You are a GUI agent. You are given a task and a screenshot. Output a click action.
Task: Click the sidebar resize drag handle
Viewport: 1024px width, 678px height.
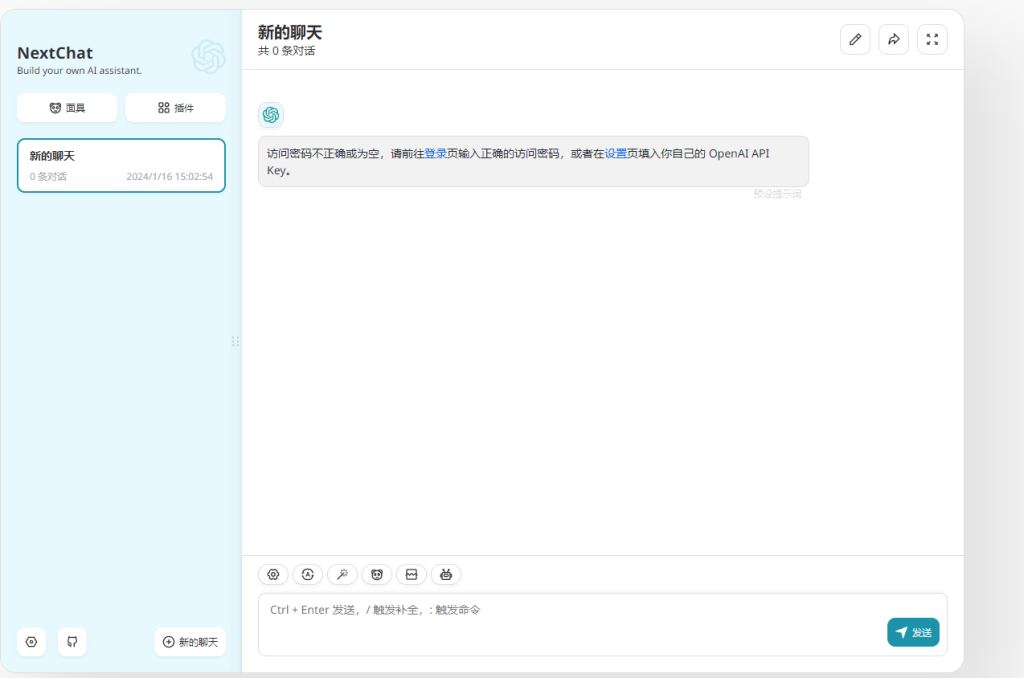(x=236, y=341)
